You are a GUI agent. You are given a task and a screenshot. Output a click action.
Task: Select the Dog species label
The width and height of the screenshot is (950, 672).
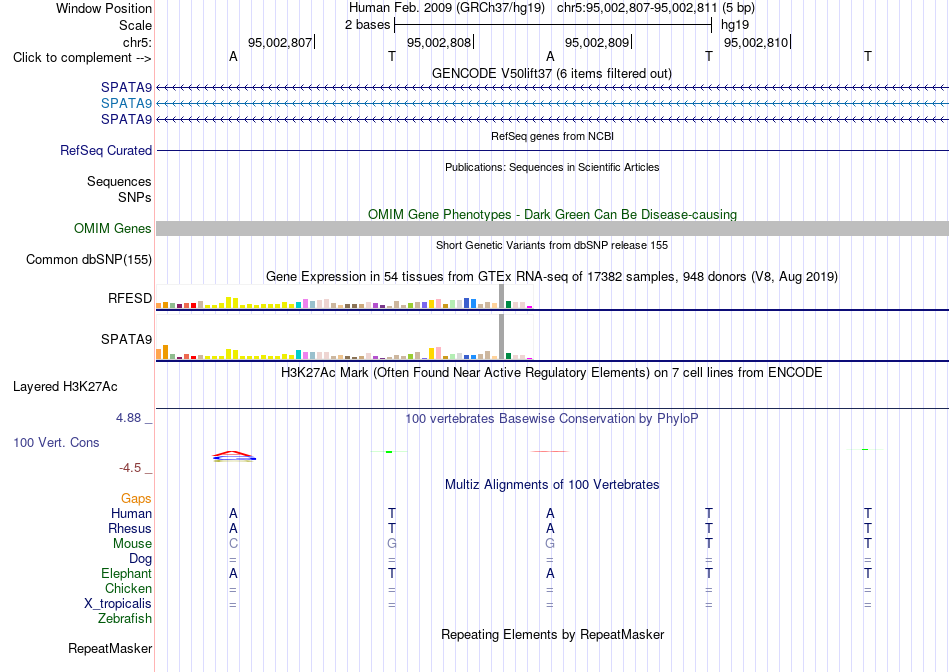[x=140, y=559]
